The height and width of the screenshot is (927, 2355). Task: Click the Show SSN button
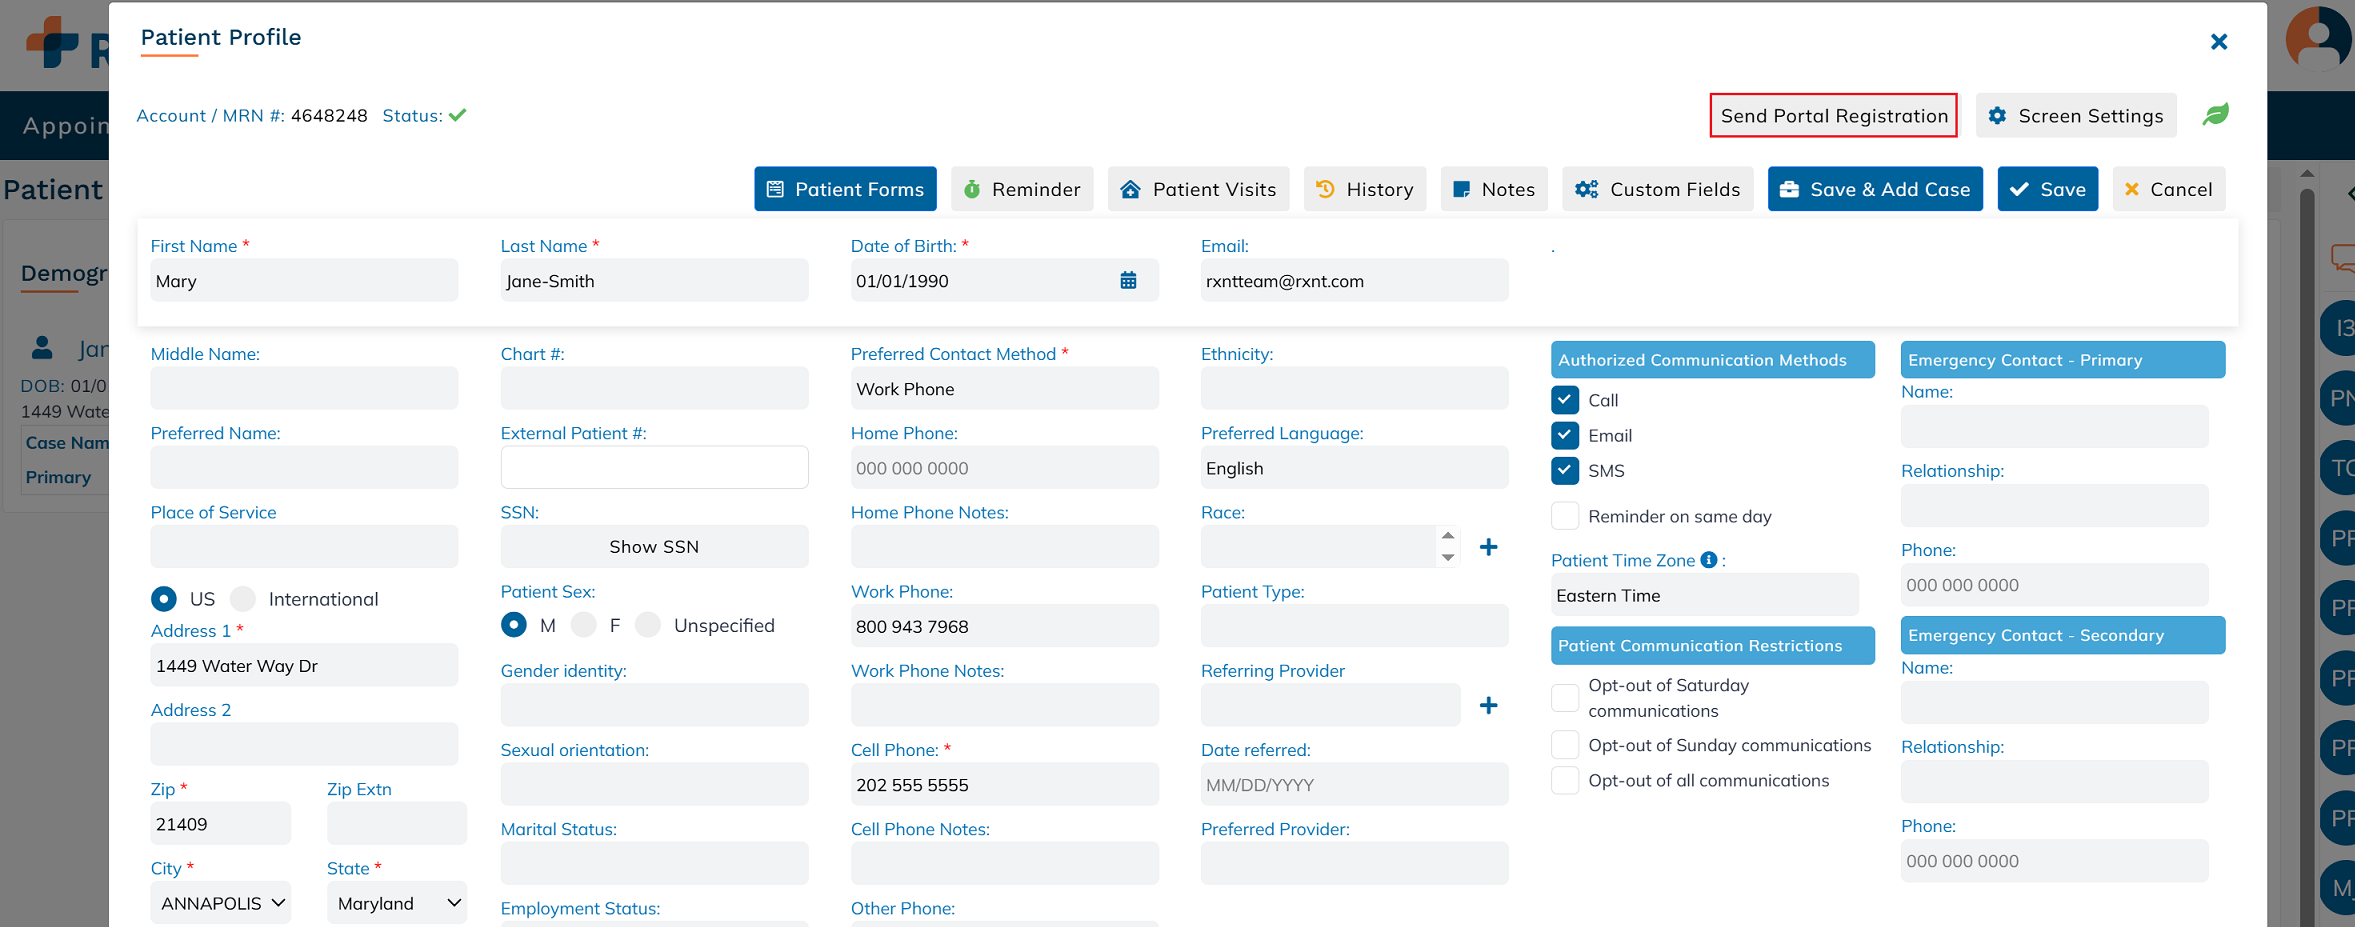click(654, 547)
